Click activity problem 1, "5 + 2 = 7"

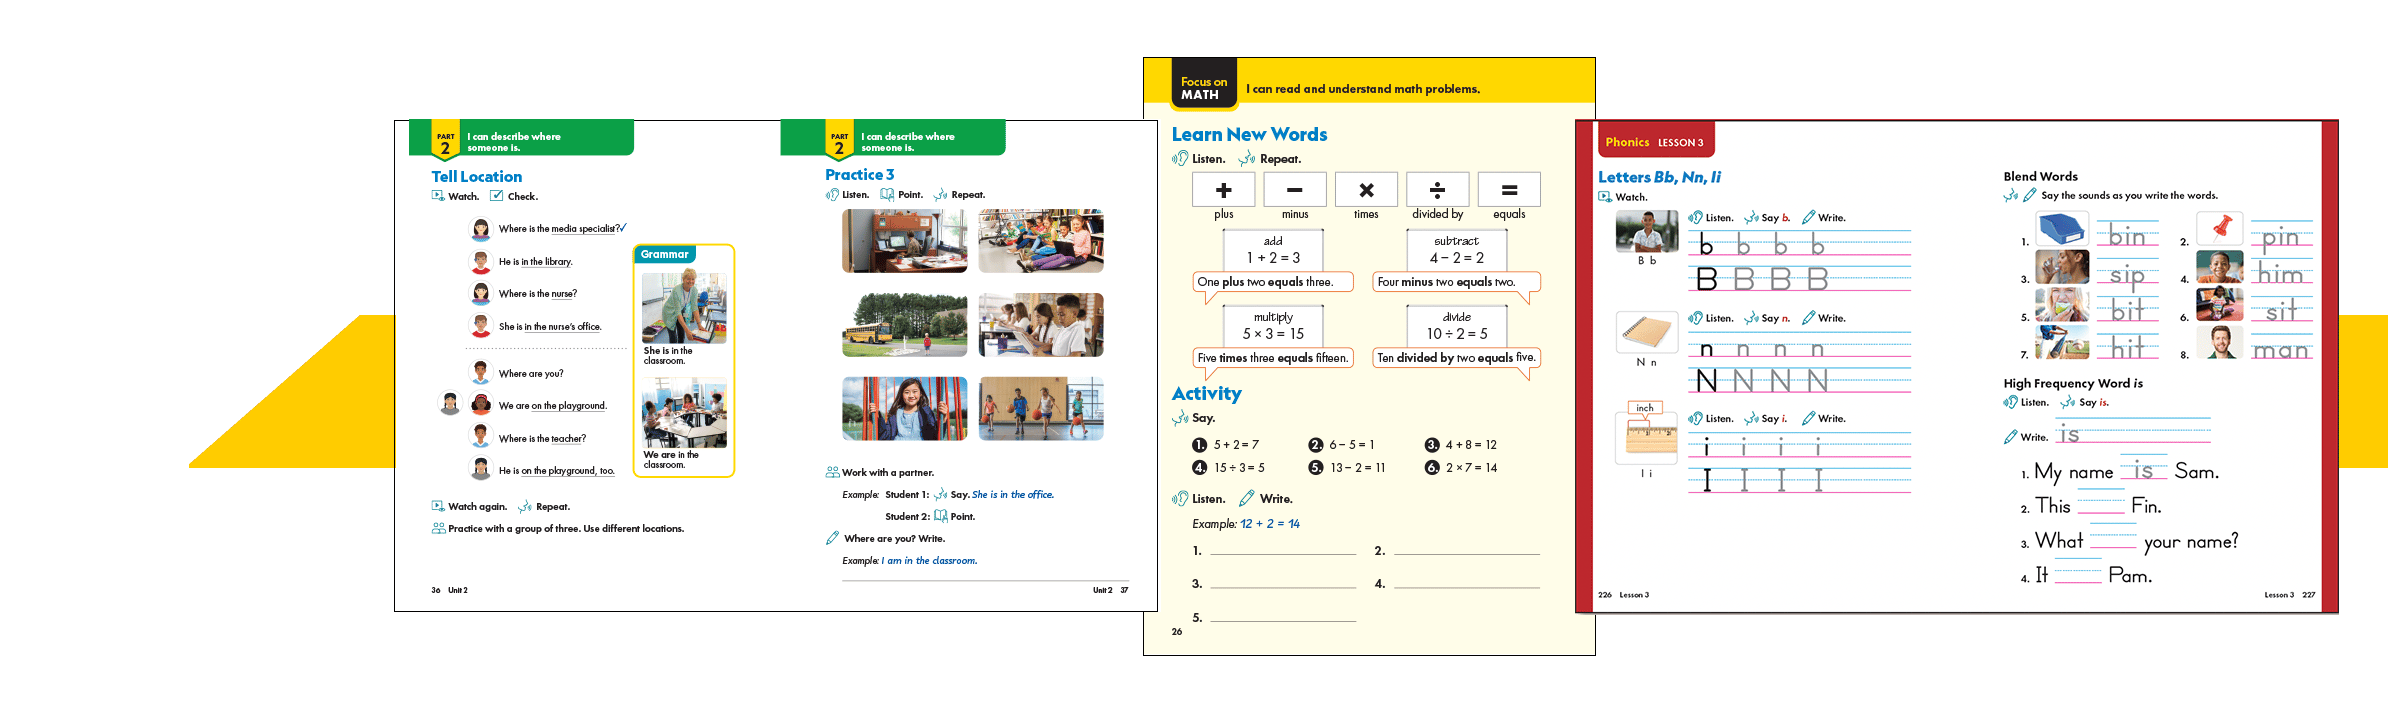pyautogui.click(x=1226, y=445)
